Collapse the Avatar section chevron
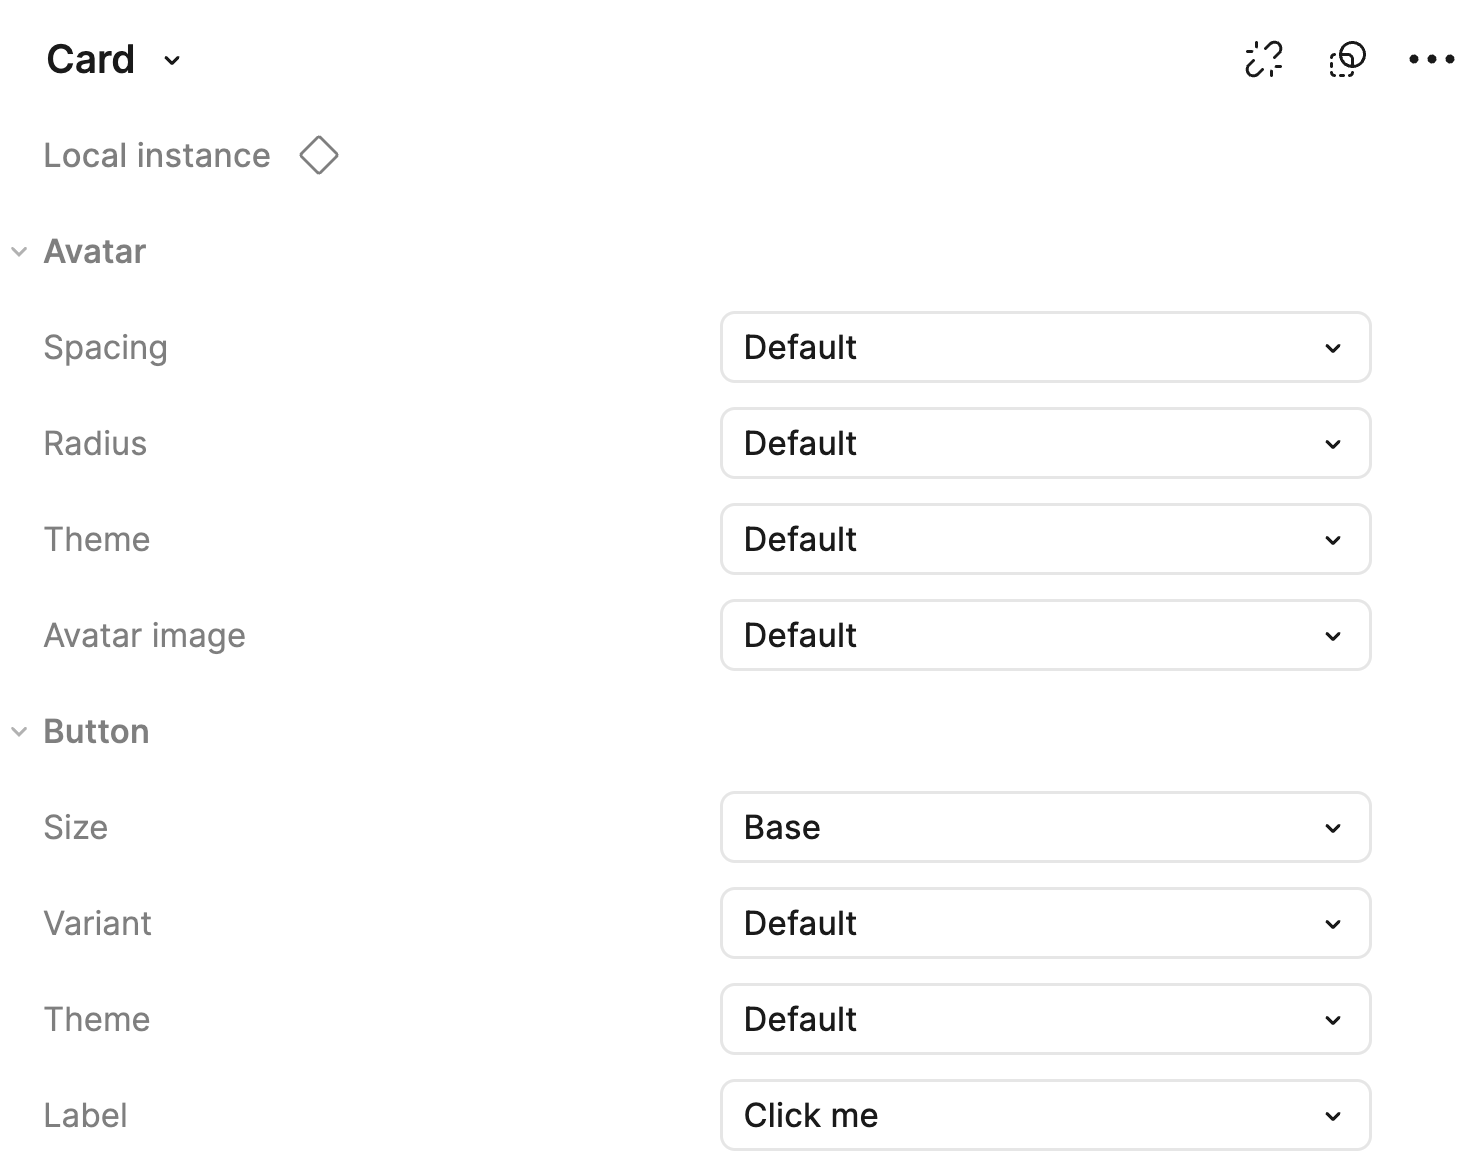1484x1174 pixels. pyautogui.click(x=19, y=252)
